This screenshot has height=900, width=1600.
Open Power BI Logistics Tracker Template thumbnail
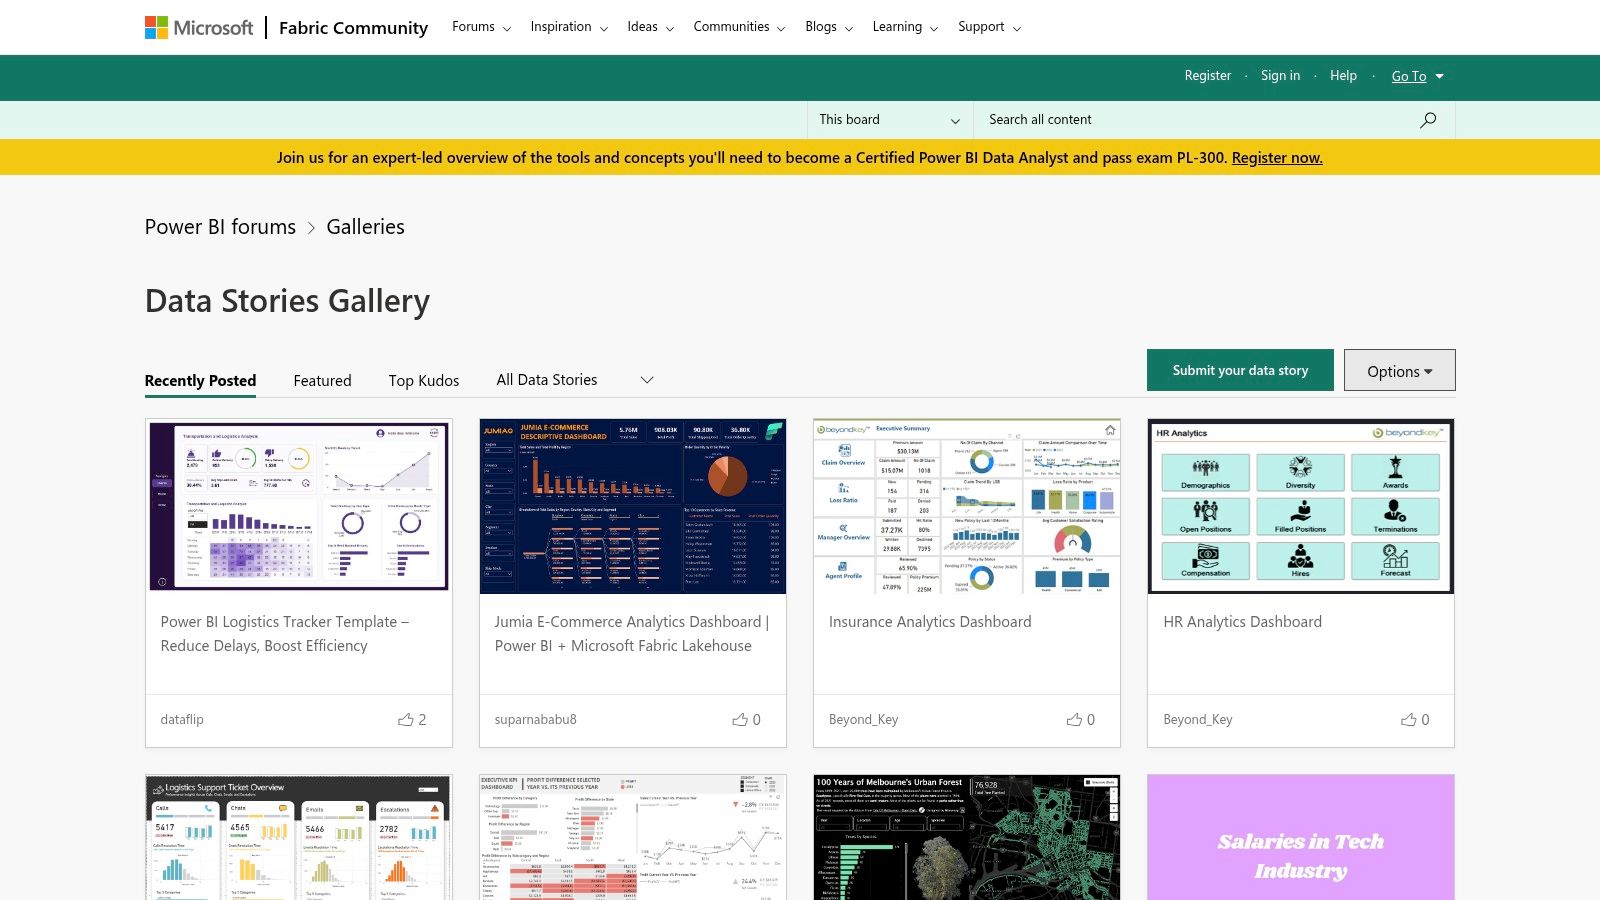tap(299, 506)
